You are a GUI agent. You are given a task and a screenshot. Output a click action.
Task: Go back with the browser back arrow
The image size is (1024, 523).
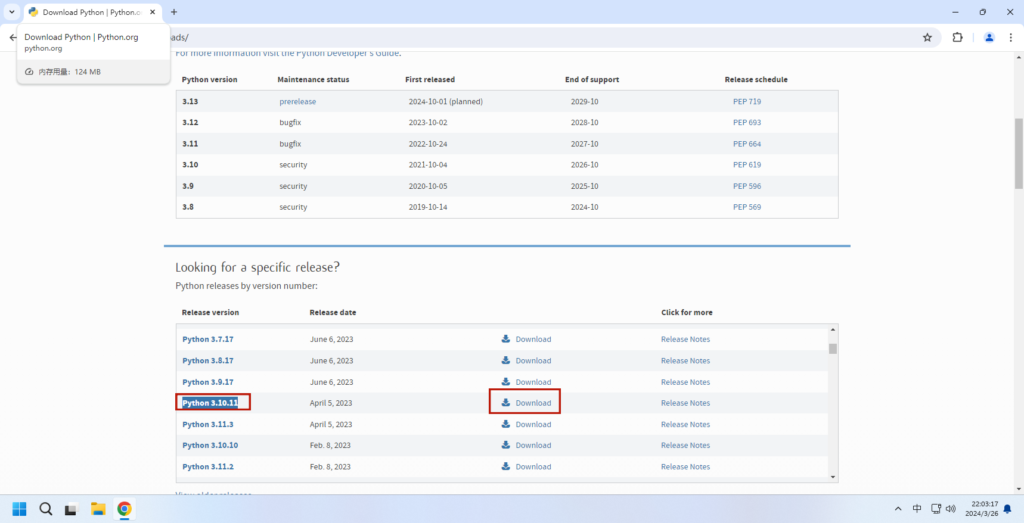coord(12,38)
